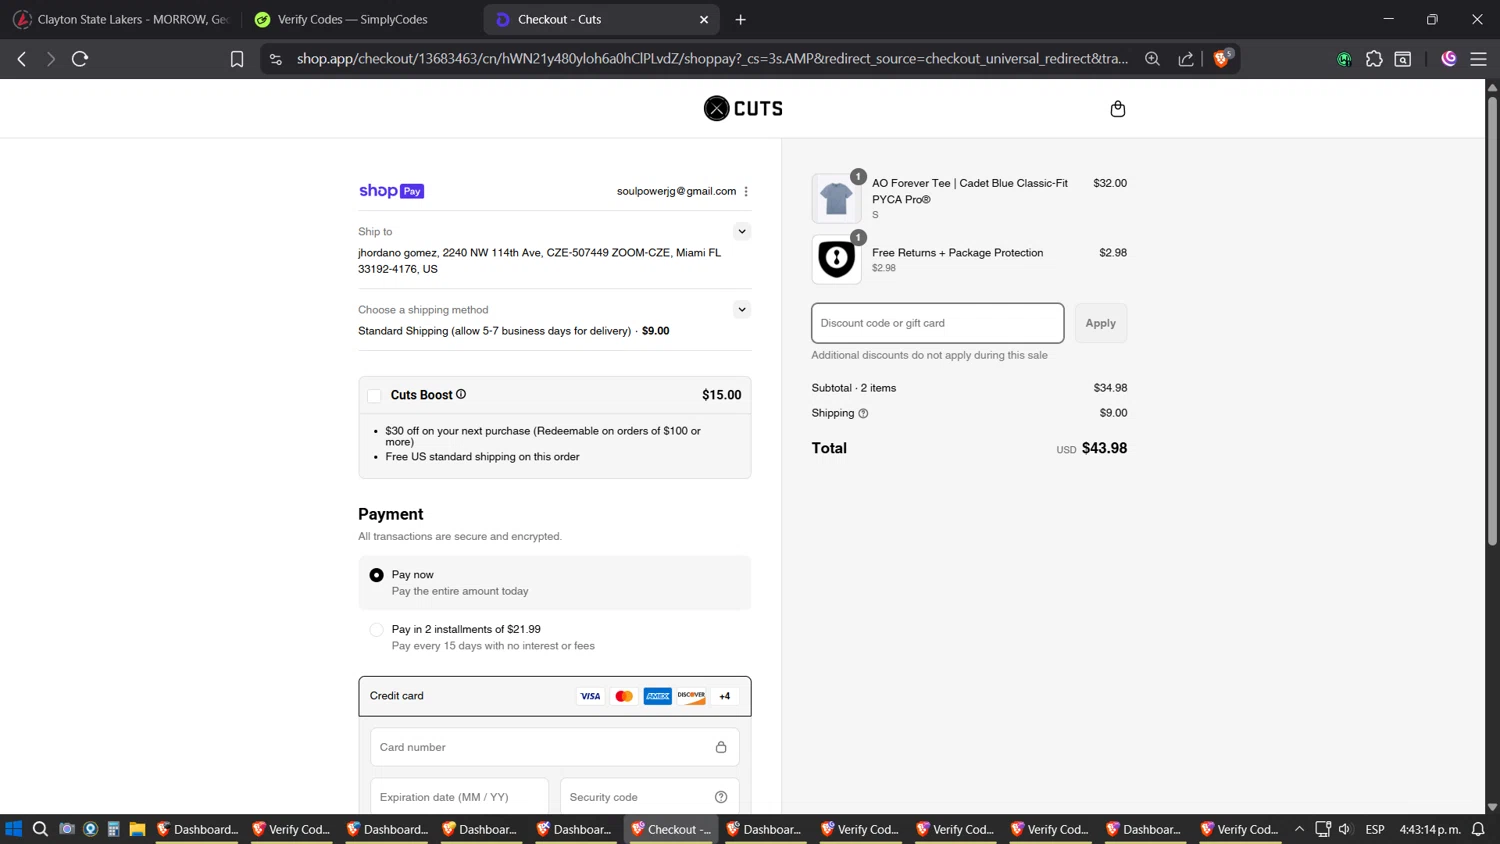The image size is (1500, 844).
Task: Click the soulpowerjg@gmail.com email text
Action: tap(676, 191)
